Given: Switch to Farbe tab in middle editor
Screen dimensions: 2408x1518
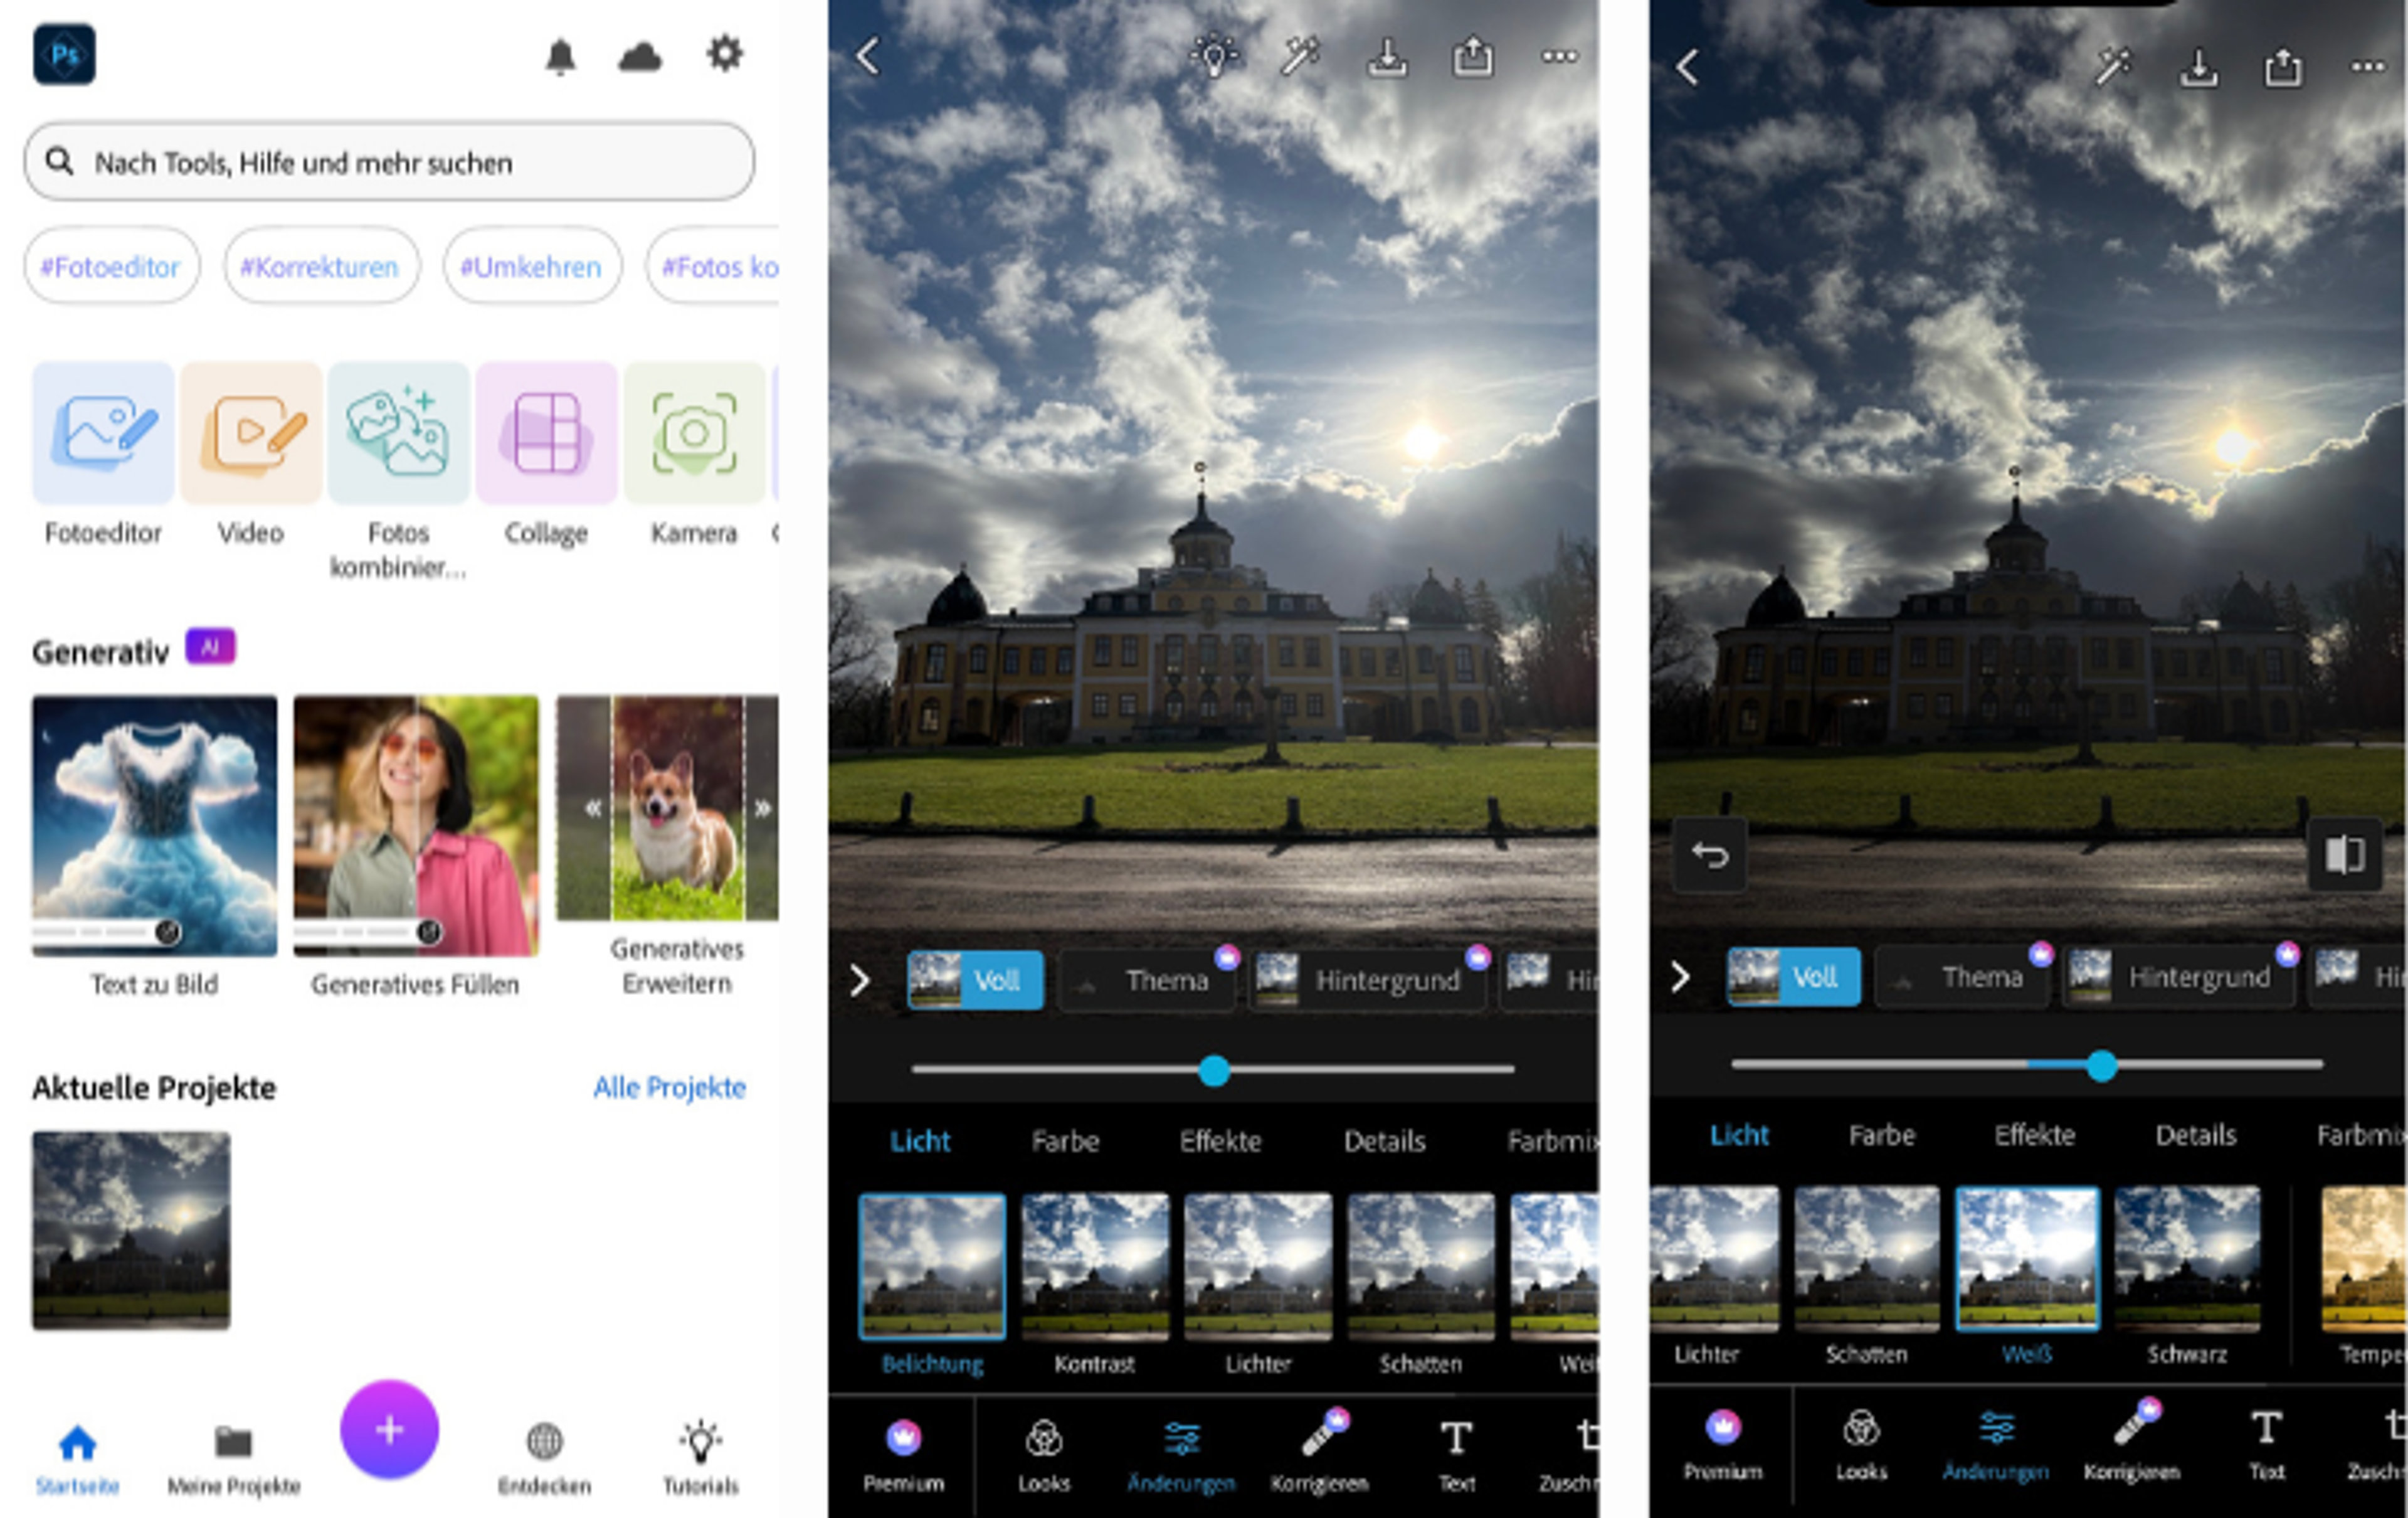Looking at the screenshot, I should [1065, 1141].
